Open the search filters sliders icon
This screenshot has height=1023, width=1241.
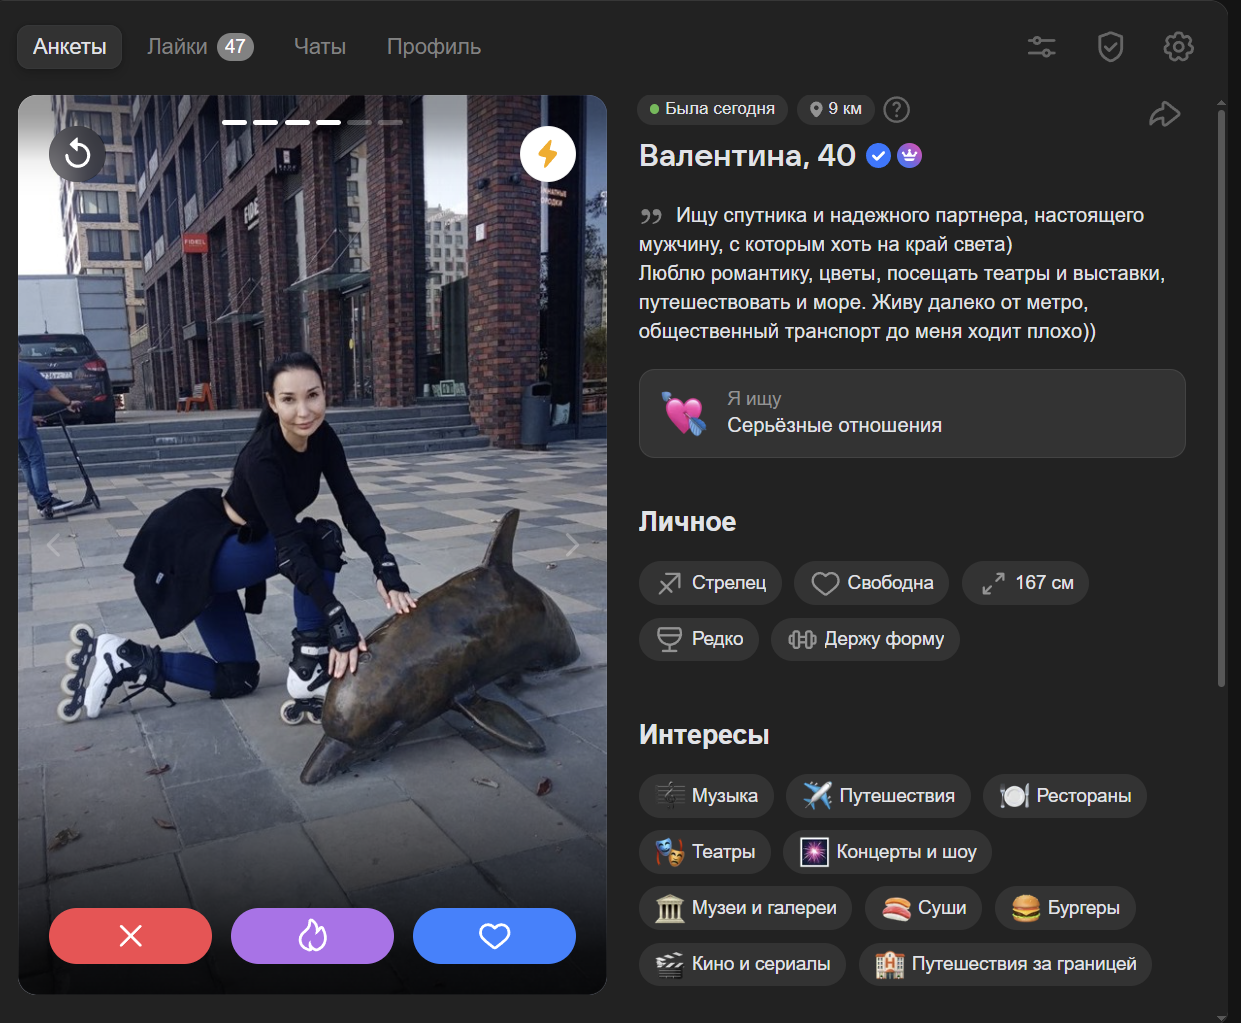1042,46
